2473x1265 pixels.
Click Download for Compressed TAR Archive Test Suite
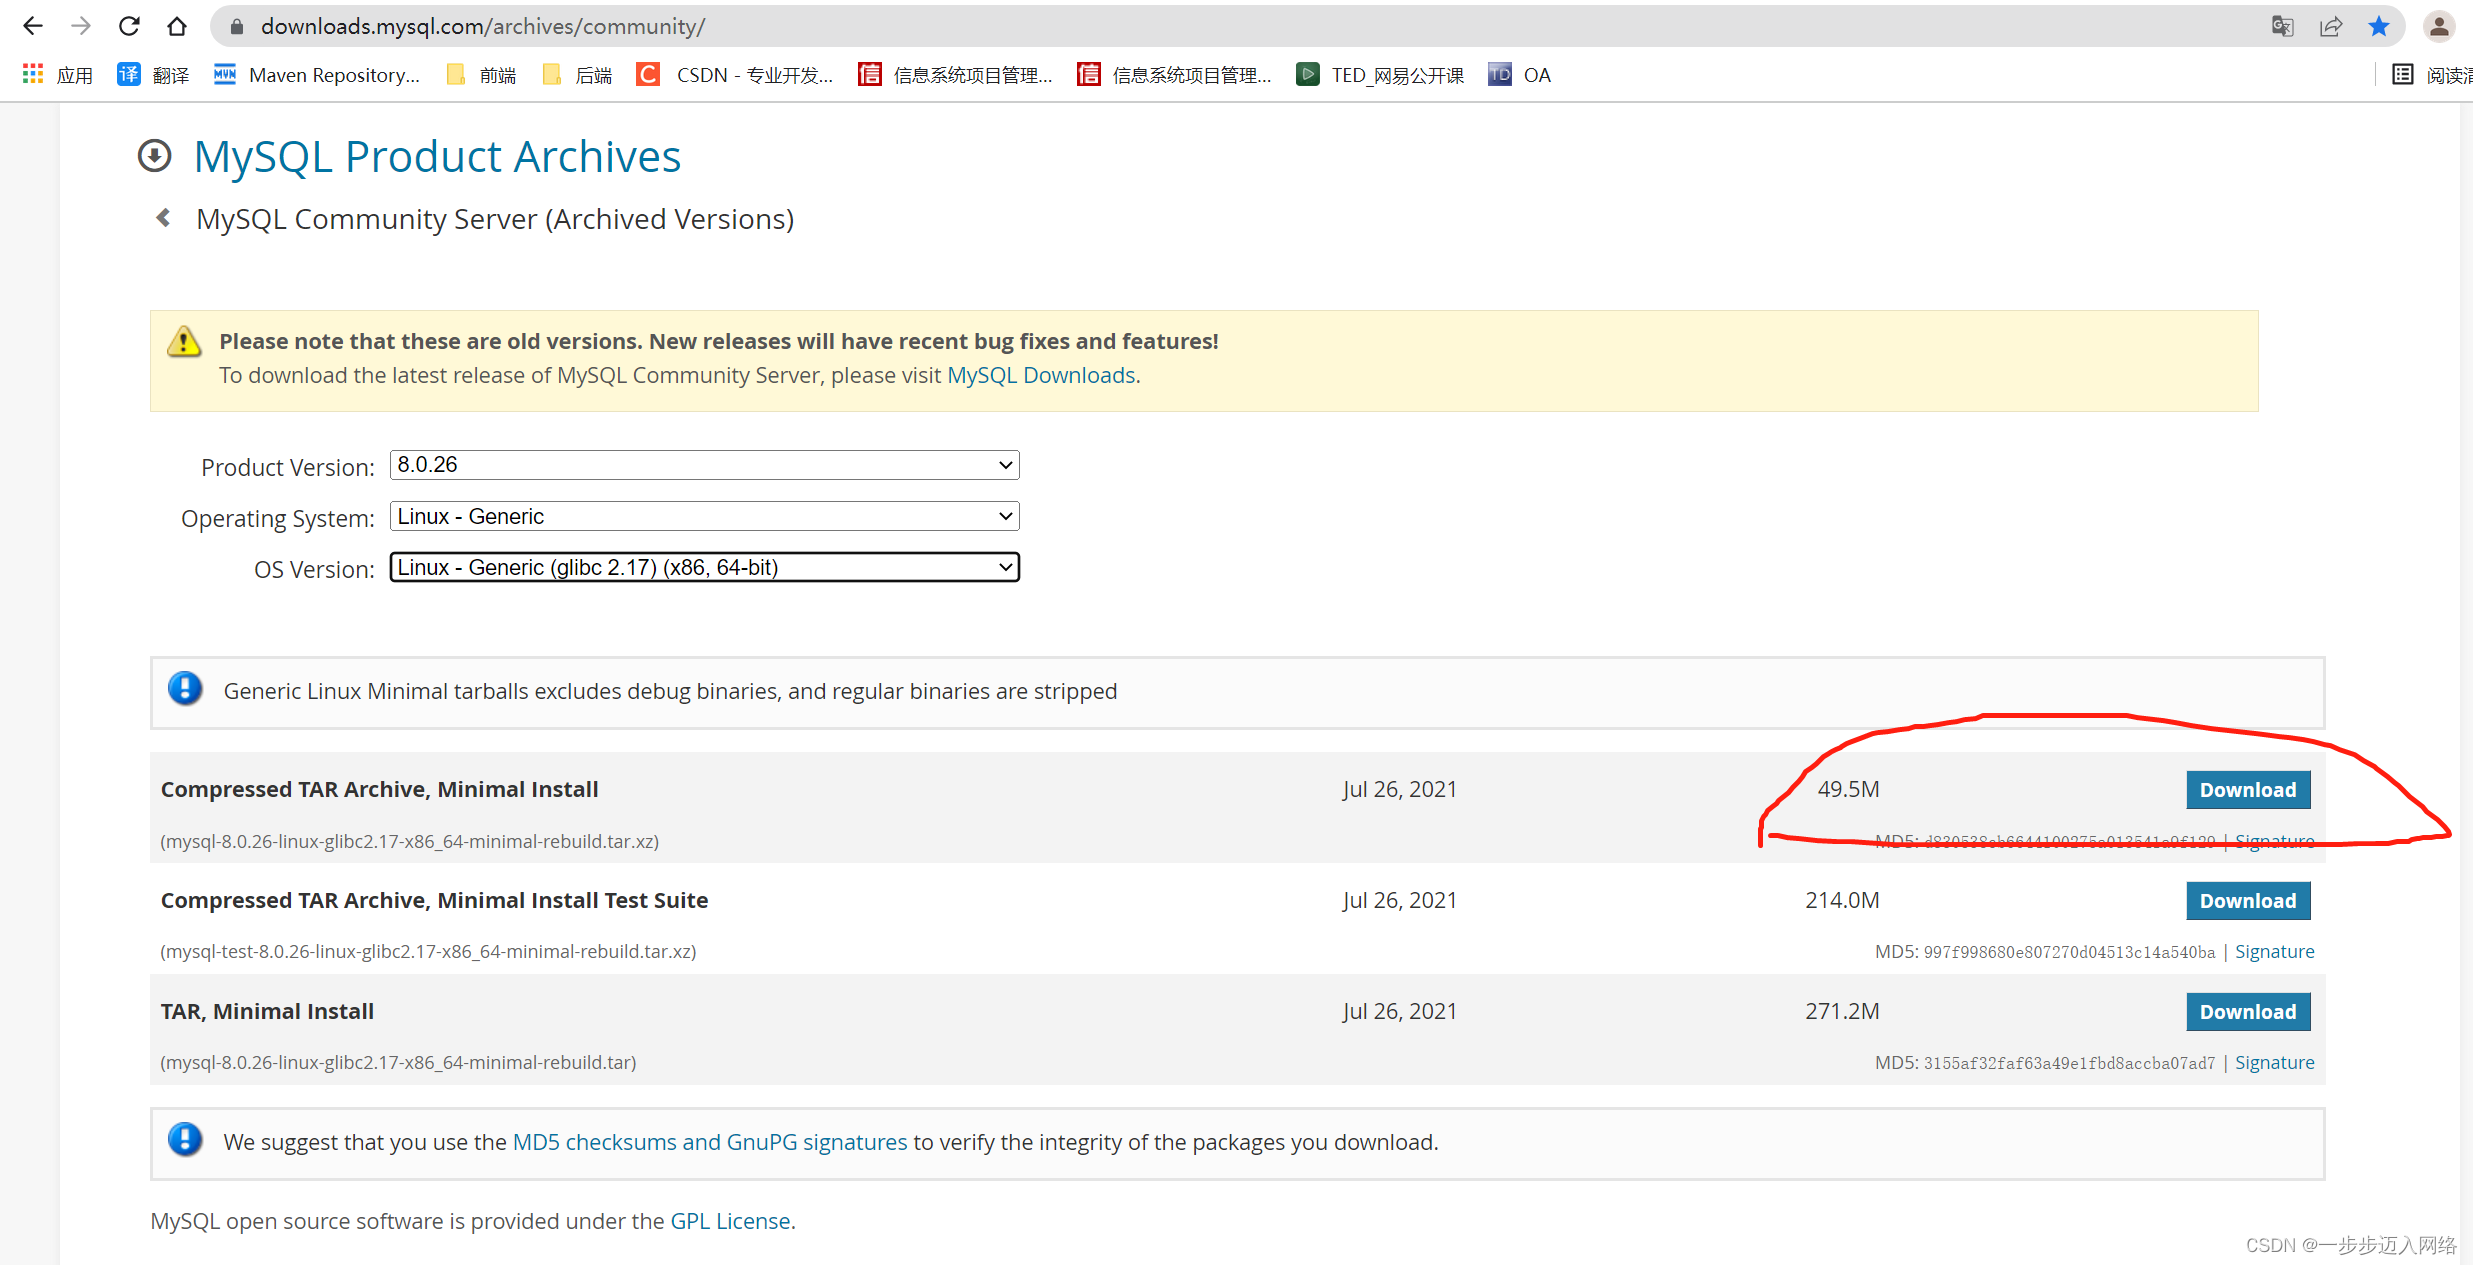click(2247, 900)
